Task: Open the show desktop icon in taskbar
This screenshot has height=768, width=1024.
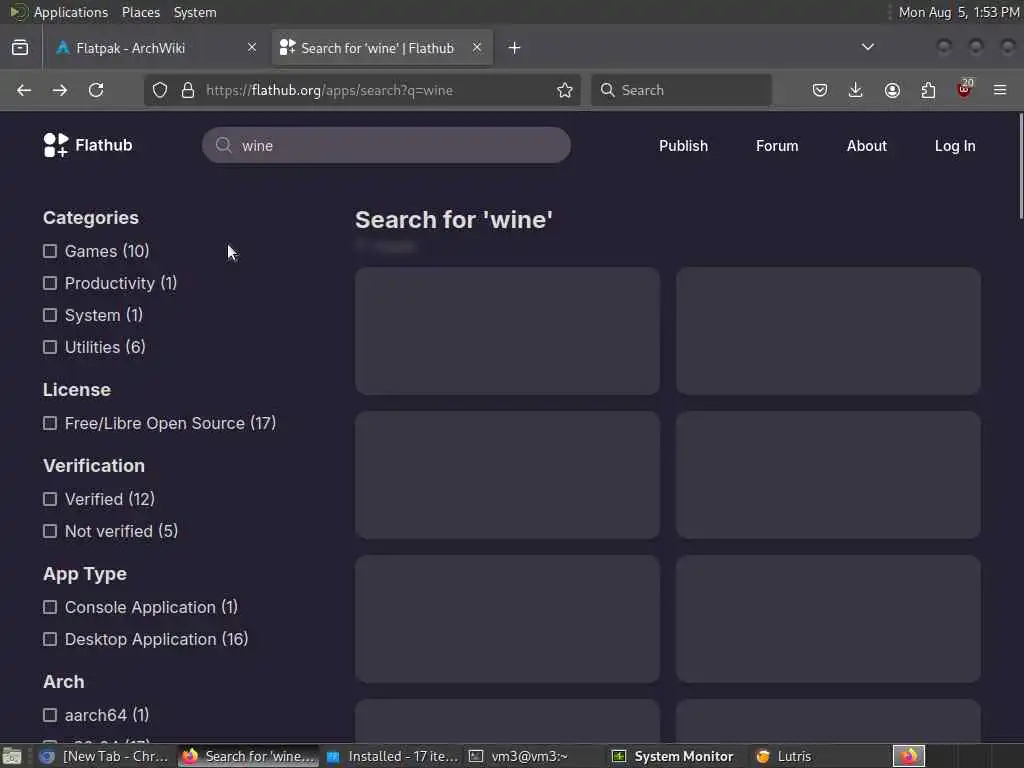Action: pos(11,756)
